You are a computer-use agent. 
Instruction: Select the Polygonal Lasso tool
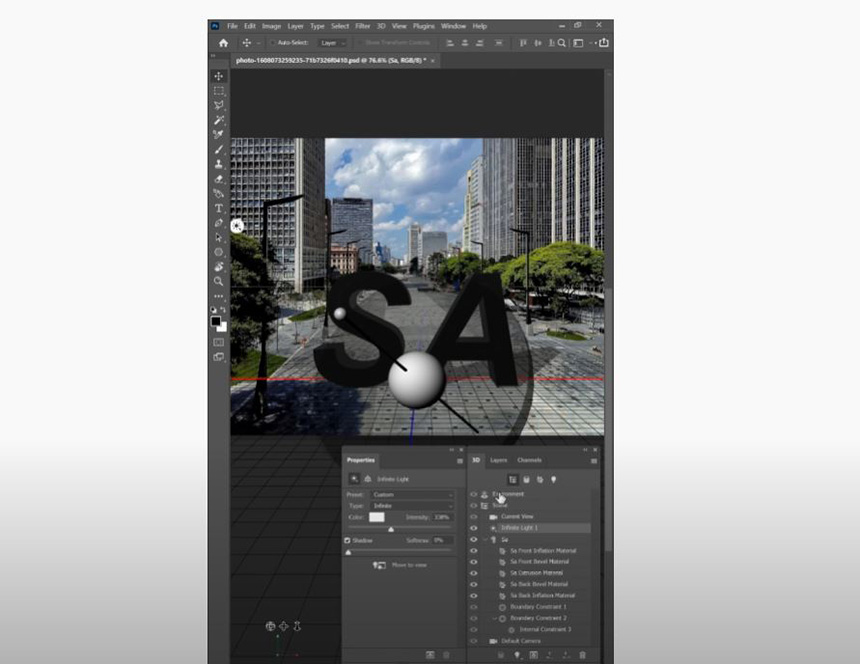(x=219, y=105)
